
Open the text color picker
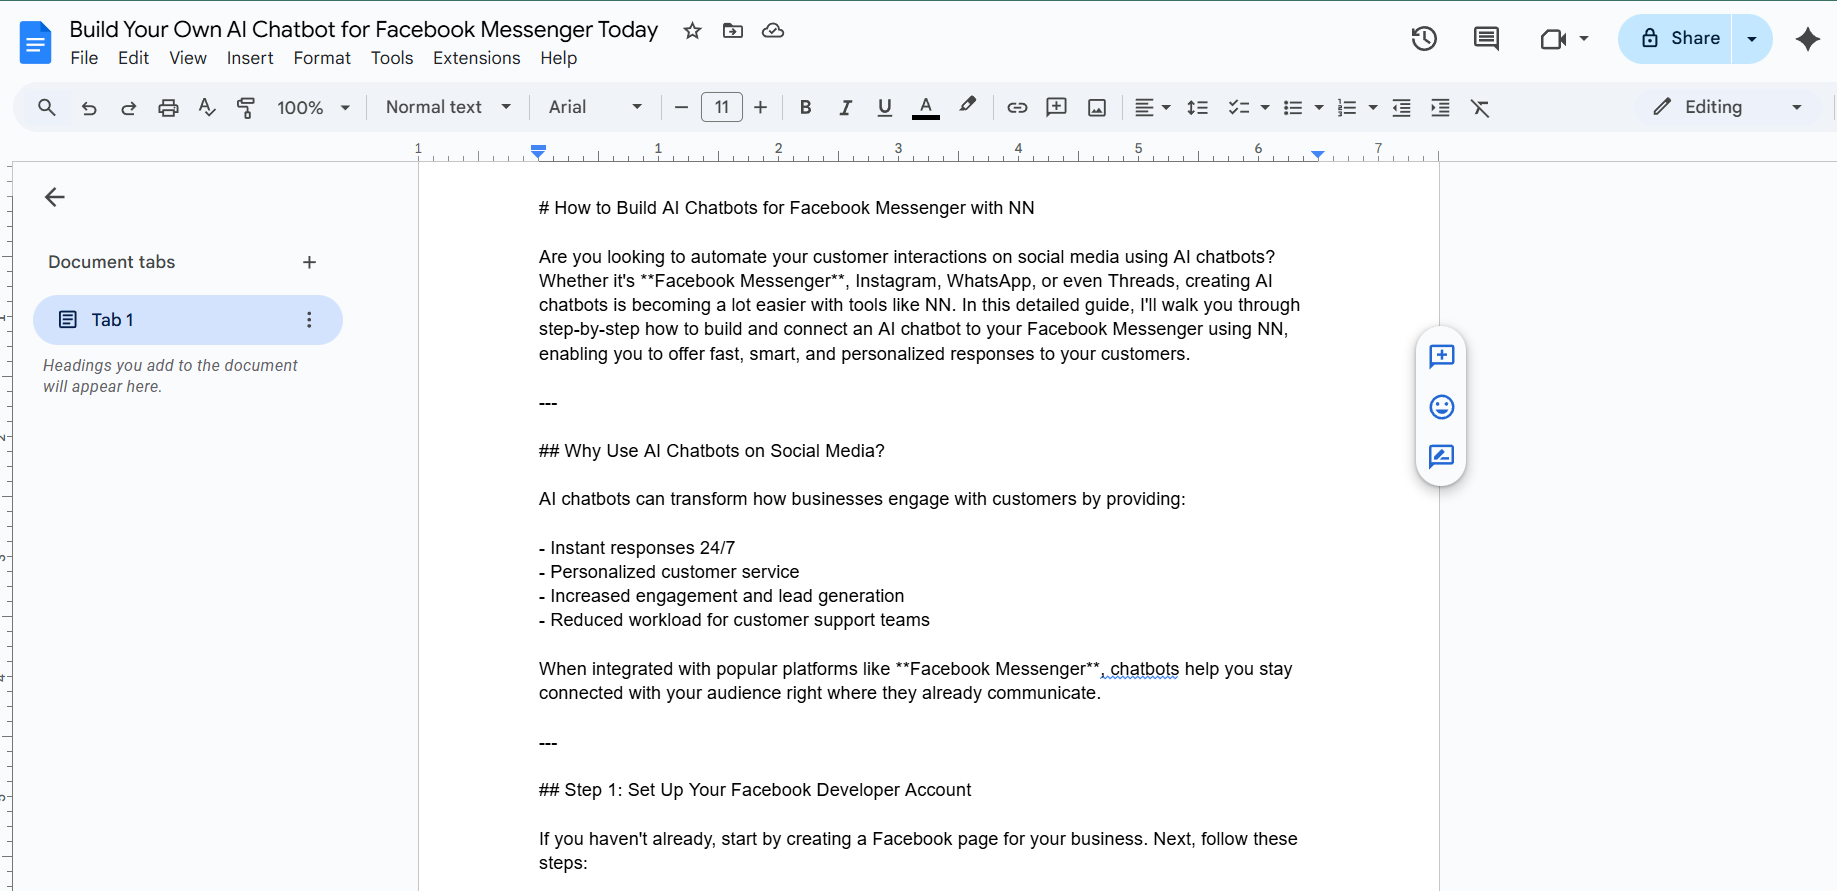926,108
